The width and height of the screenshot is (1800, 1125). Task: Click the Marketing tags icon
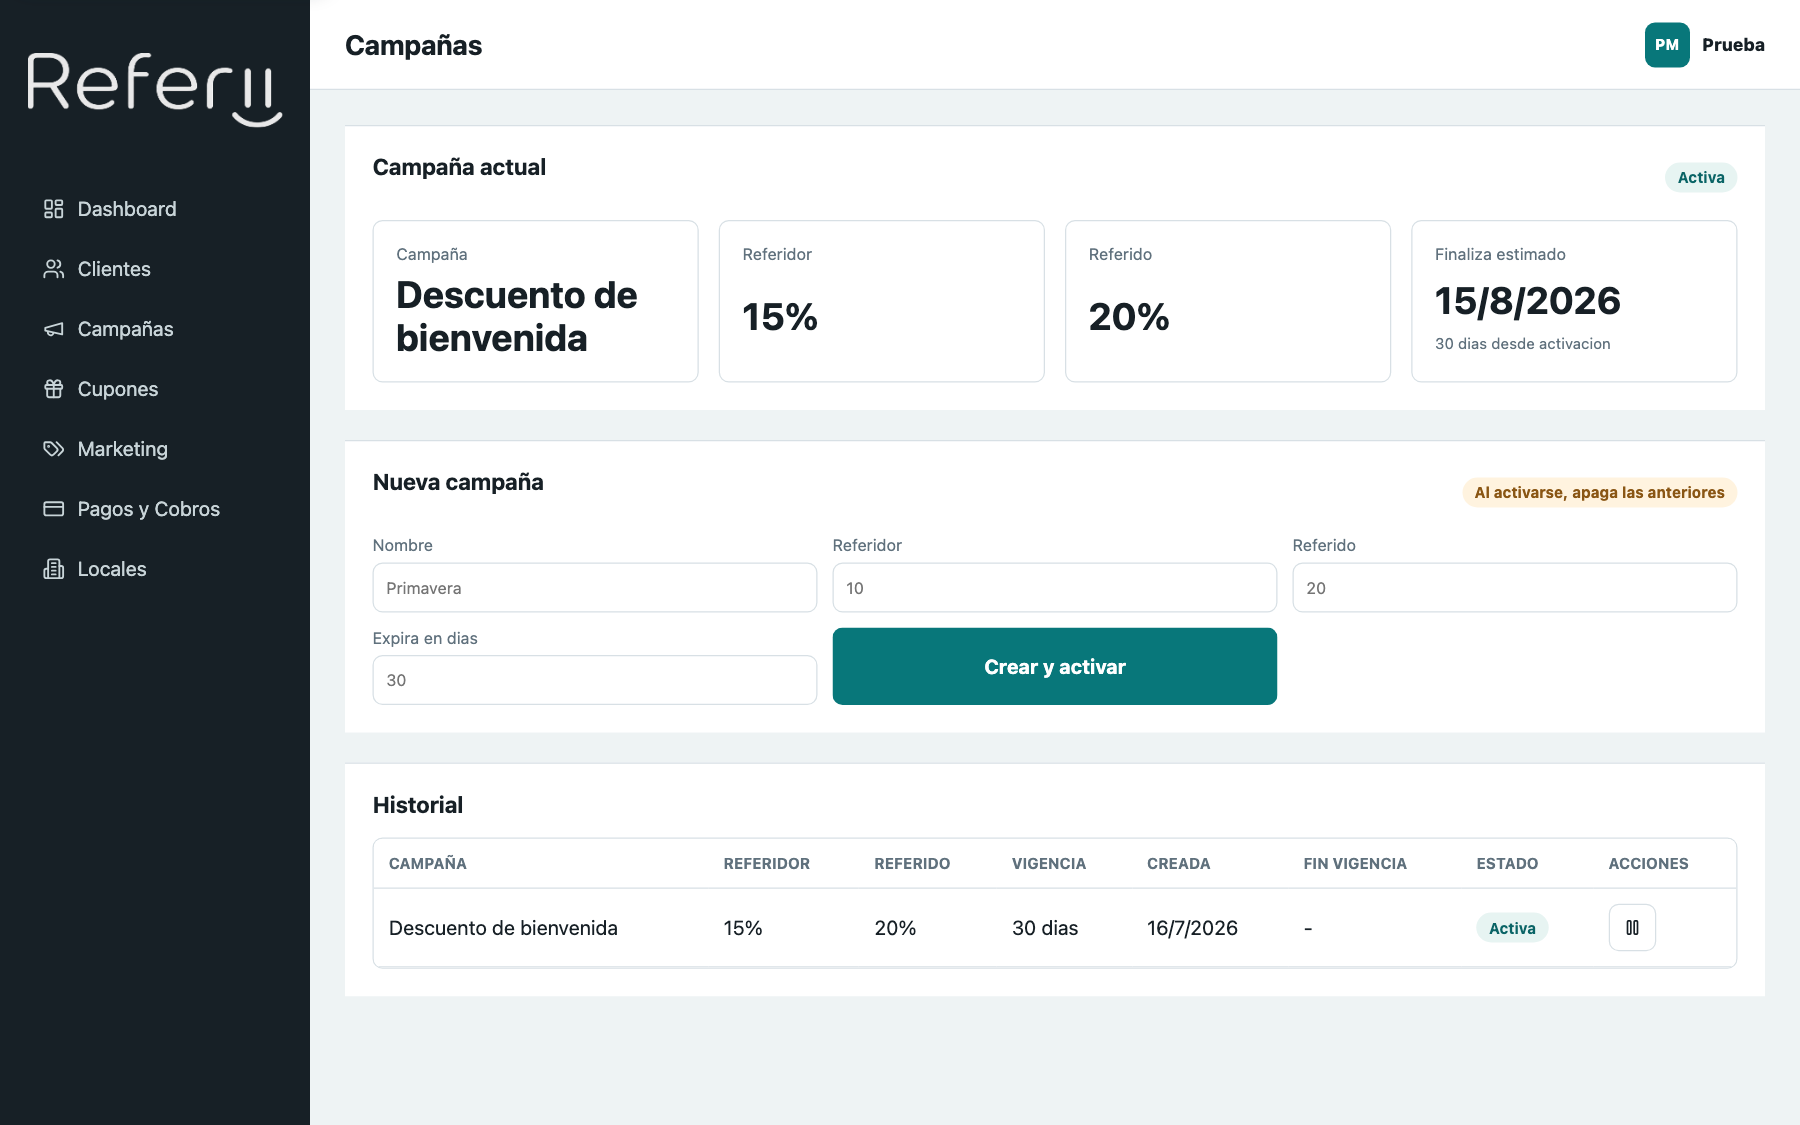pos(54,449)
